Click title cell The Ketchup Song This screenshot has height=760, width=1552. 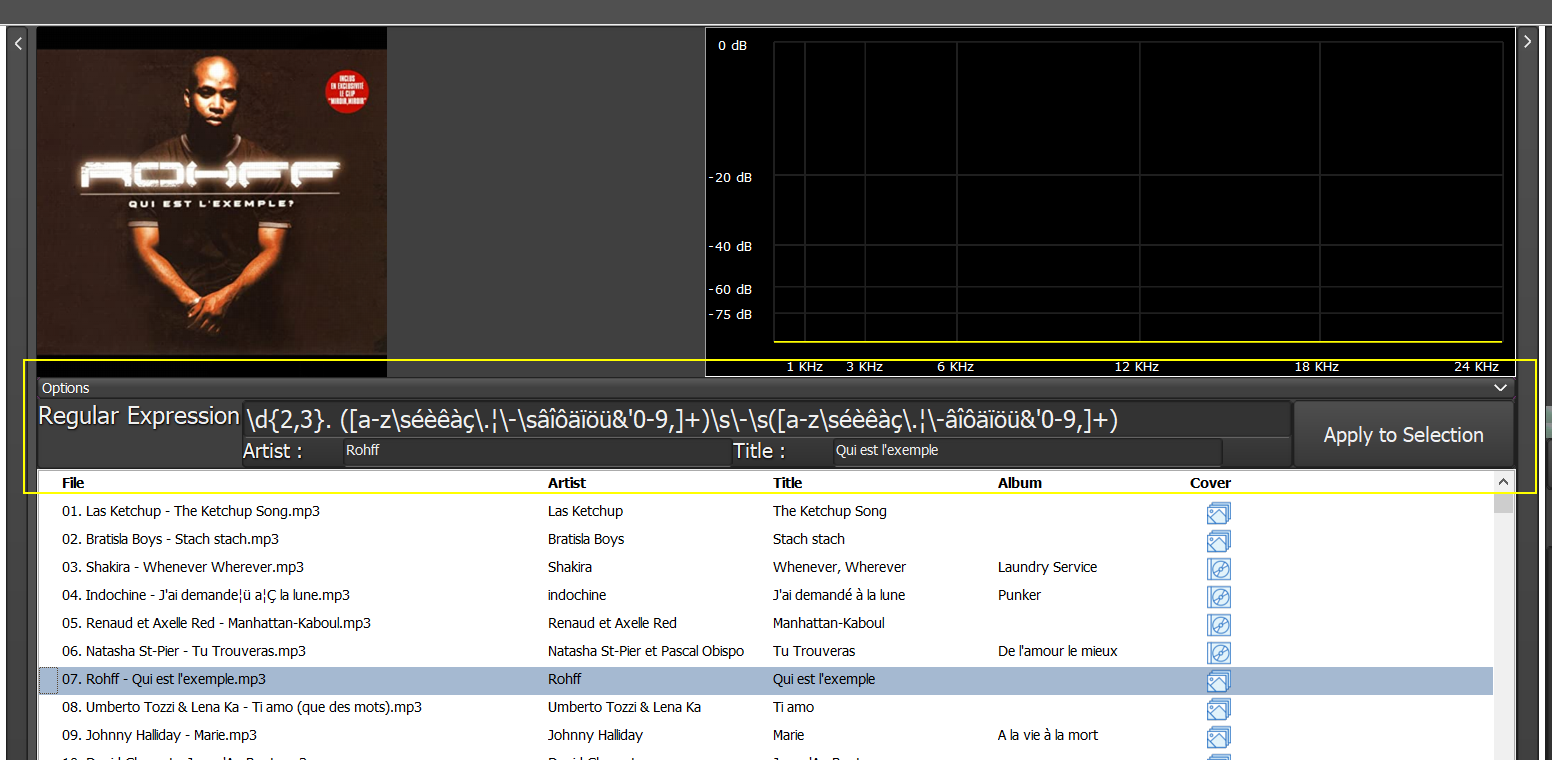[x=829, y=511]
